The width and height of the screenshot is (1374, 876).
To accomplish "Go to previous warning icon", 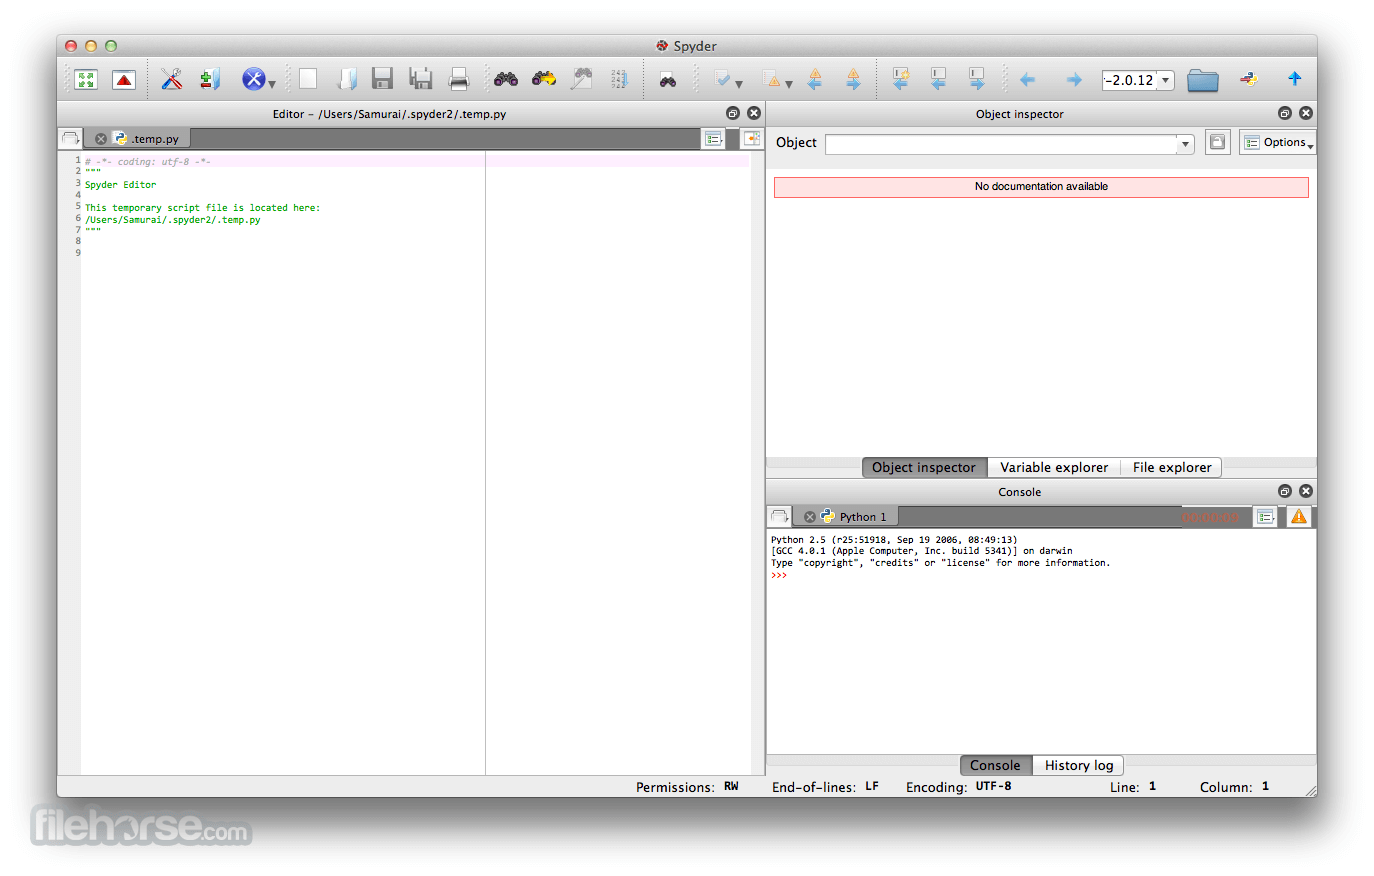I will (815, 79).
